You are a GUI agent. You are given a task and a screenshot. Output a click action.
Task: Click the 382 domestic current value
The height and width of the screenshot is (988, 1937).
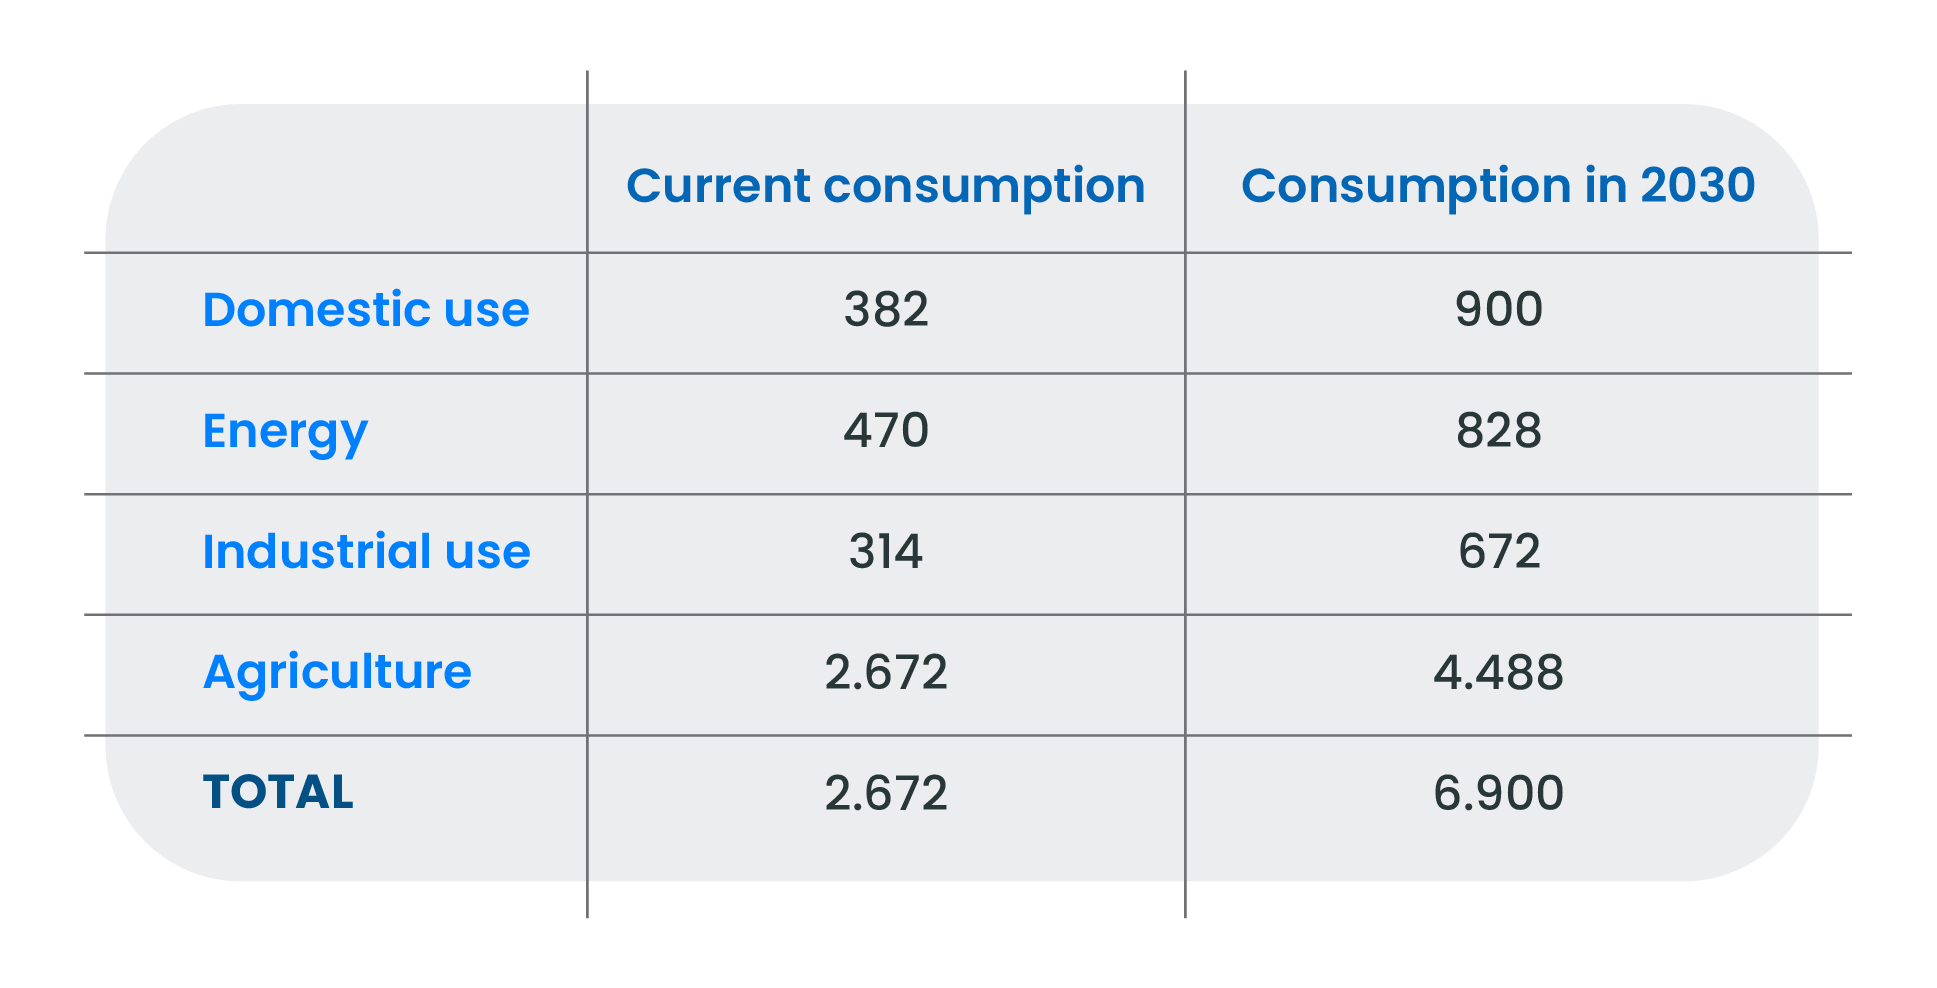pos(886,309)
